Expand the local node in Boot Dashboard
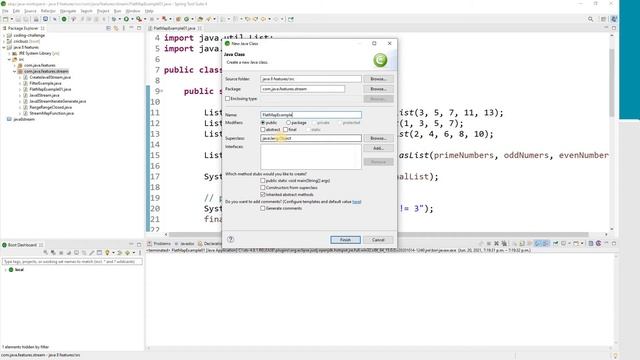This screenshot has height=360, width=640. 5,270
